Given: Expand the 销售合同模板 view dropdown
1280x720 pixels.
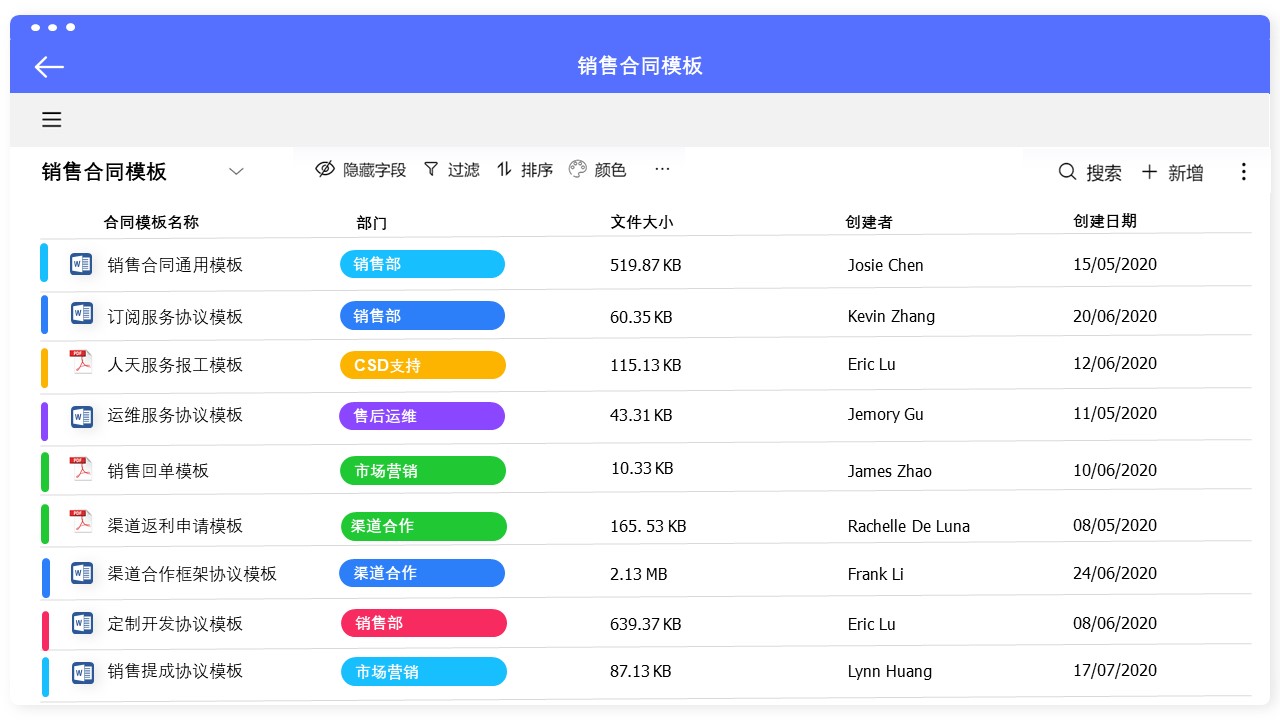Looking at the screenshot, I should pos(236,172).
